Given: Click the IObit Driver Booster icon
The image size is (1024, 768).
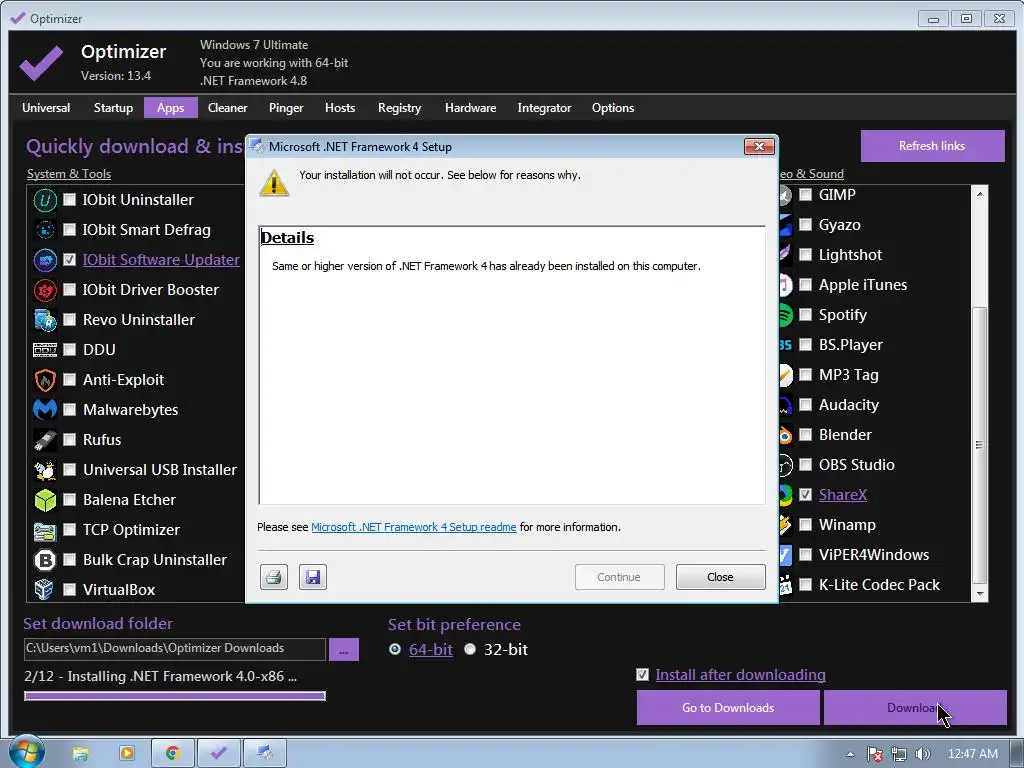Looking at the screenshot, I should click(x=45, y=290).
